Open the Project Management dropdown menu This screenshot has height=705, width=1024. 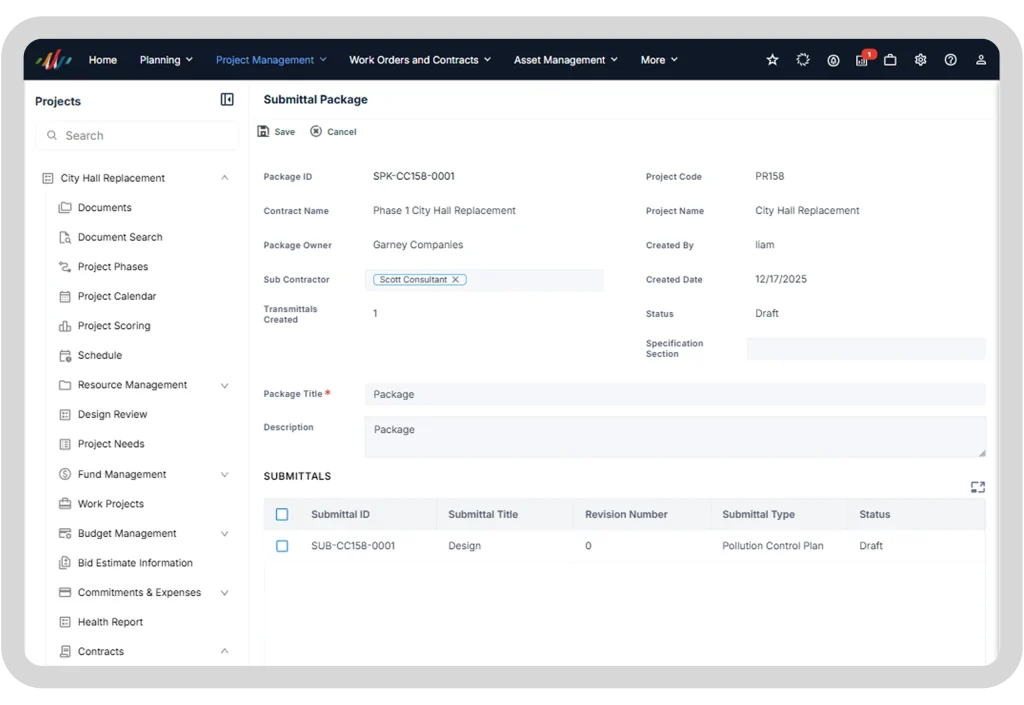(271, 60)
